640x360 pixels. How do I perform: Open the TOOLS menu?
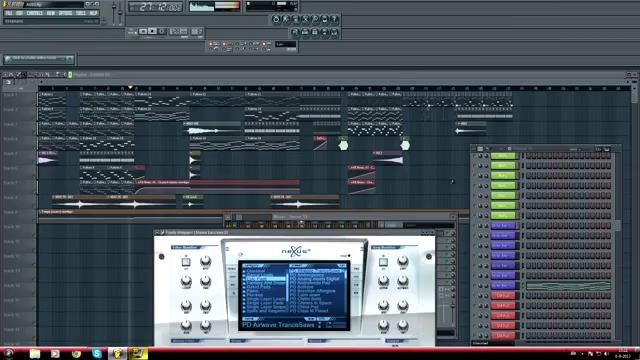(81, 13)
